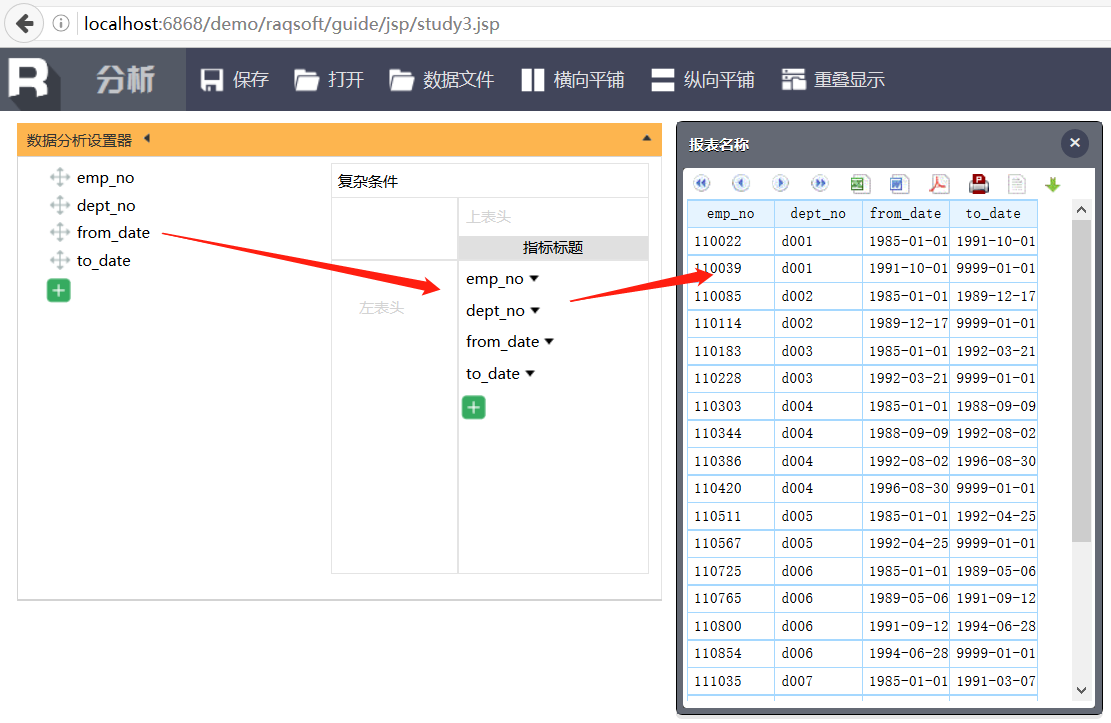Open 数据文件 menu item
This screenshot has height=723, width=1111.
click(x=442, y=80)
